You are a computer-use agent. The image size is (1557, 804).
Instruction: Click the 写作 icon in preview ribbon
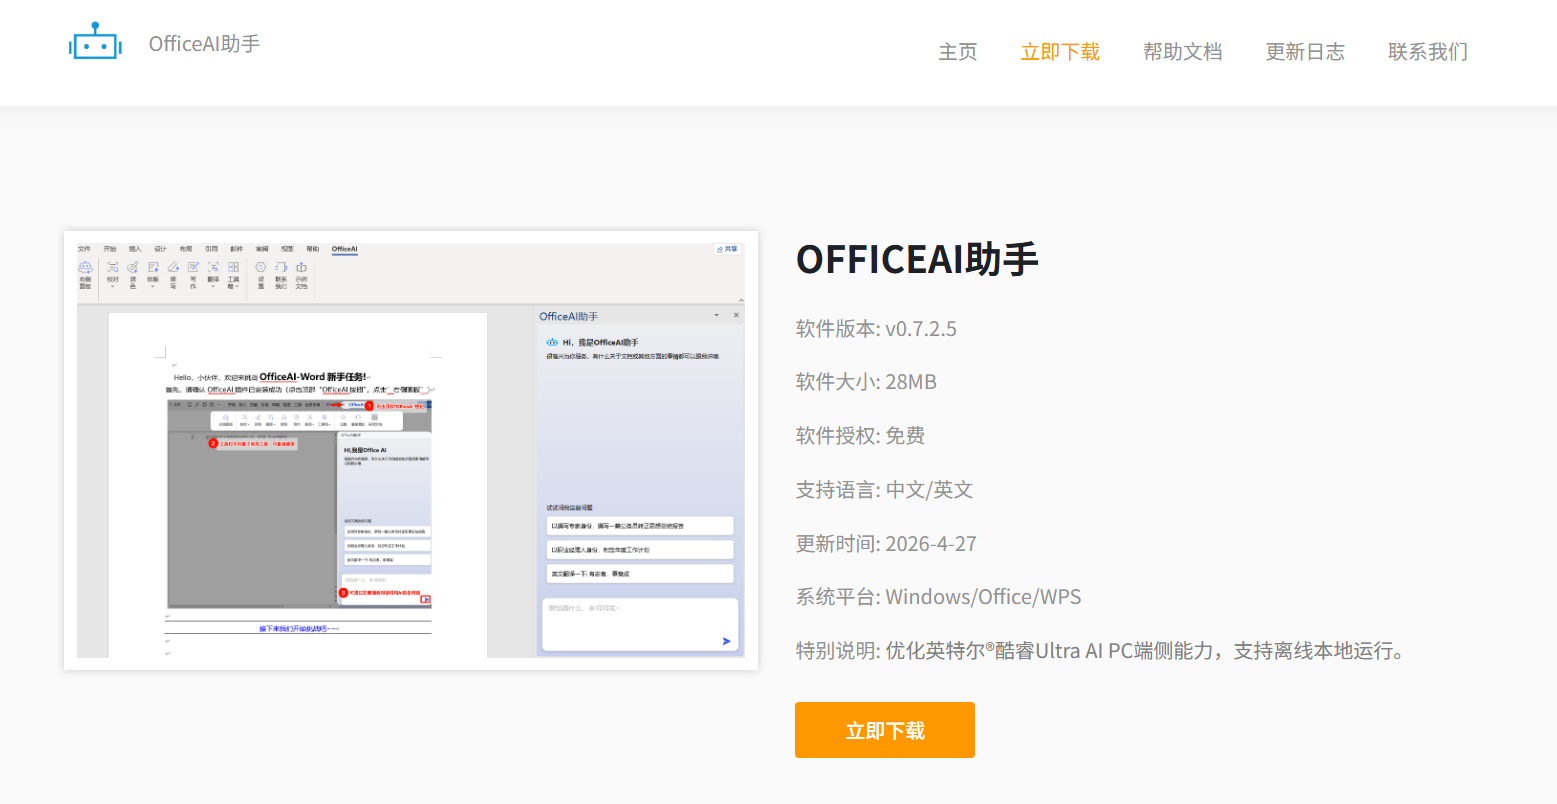point(193,267)
